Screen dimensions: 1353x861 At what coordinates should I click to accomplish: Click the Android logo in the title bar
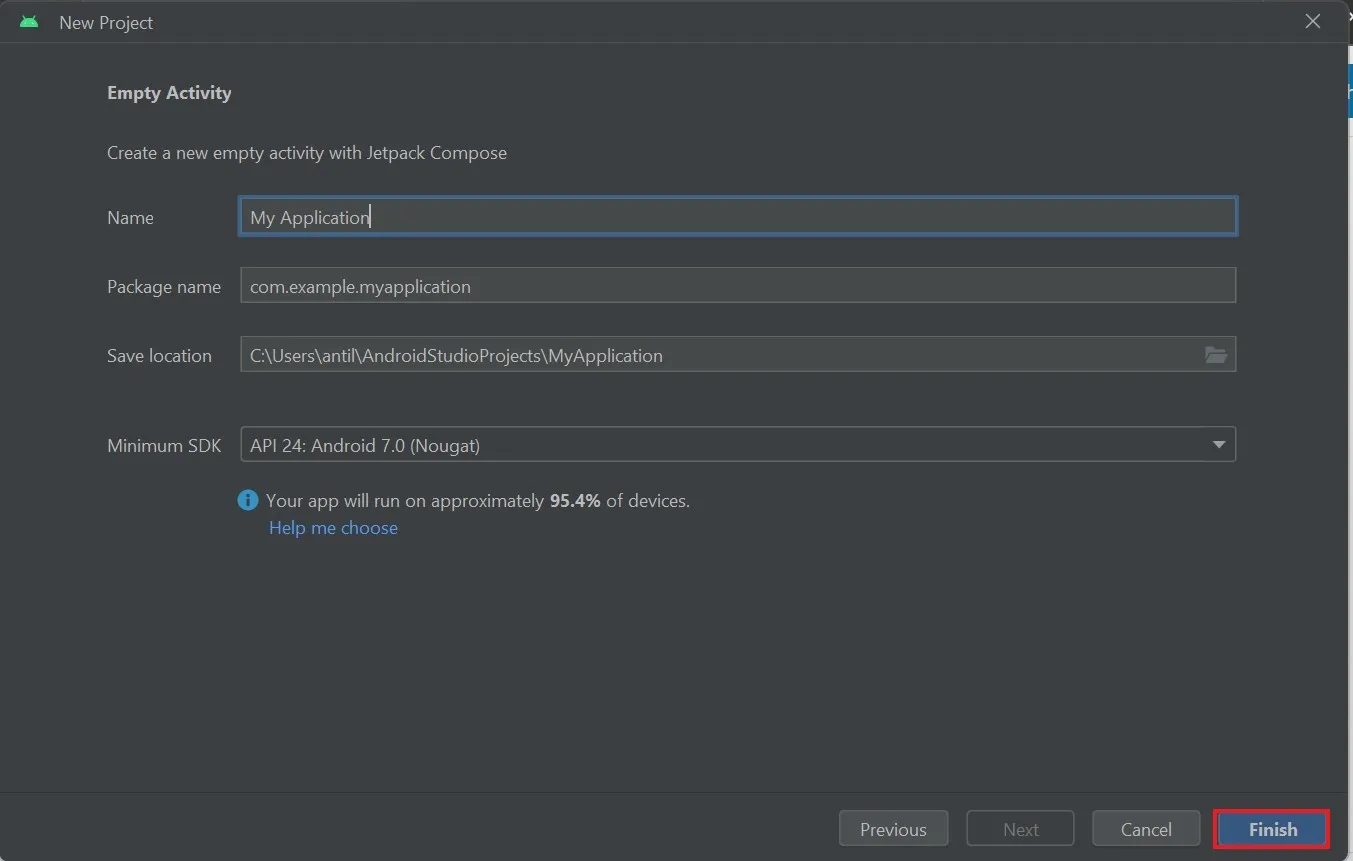(x=29, y=22)
